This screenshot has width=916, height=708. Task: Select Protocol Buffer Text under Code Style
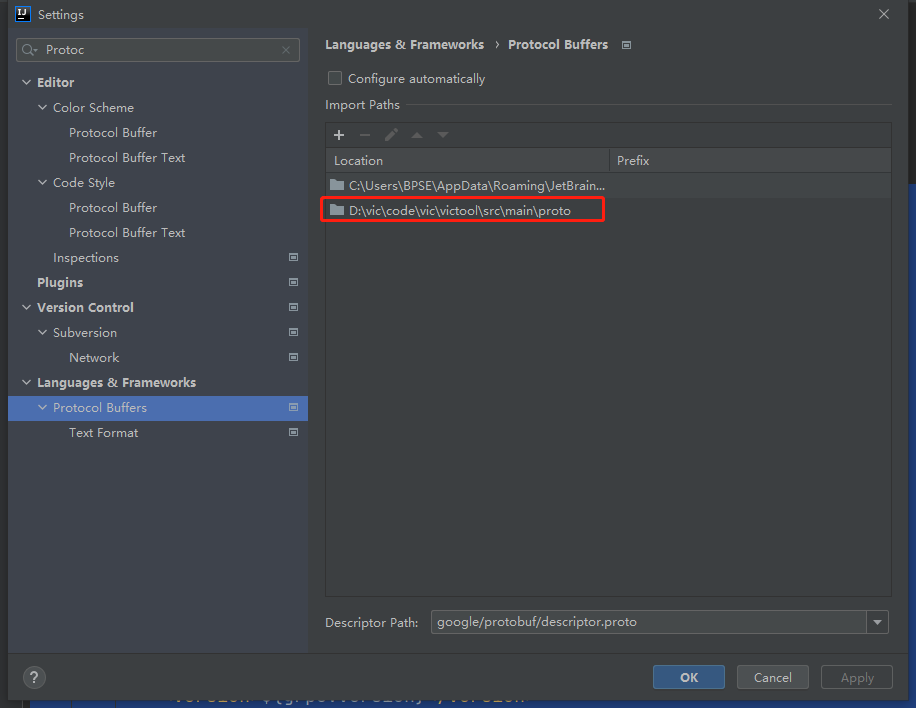[x=127, y=232]
